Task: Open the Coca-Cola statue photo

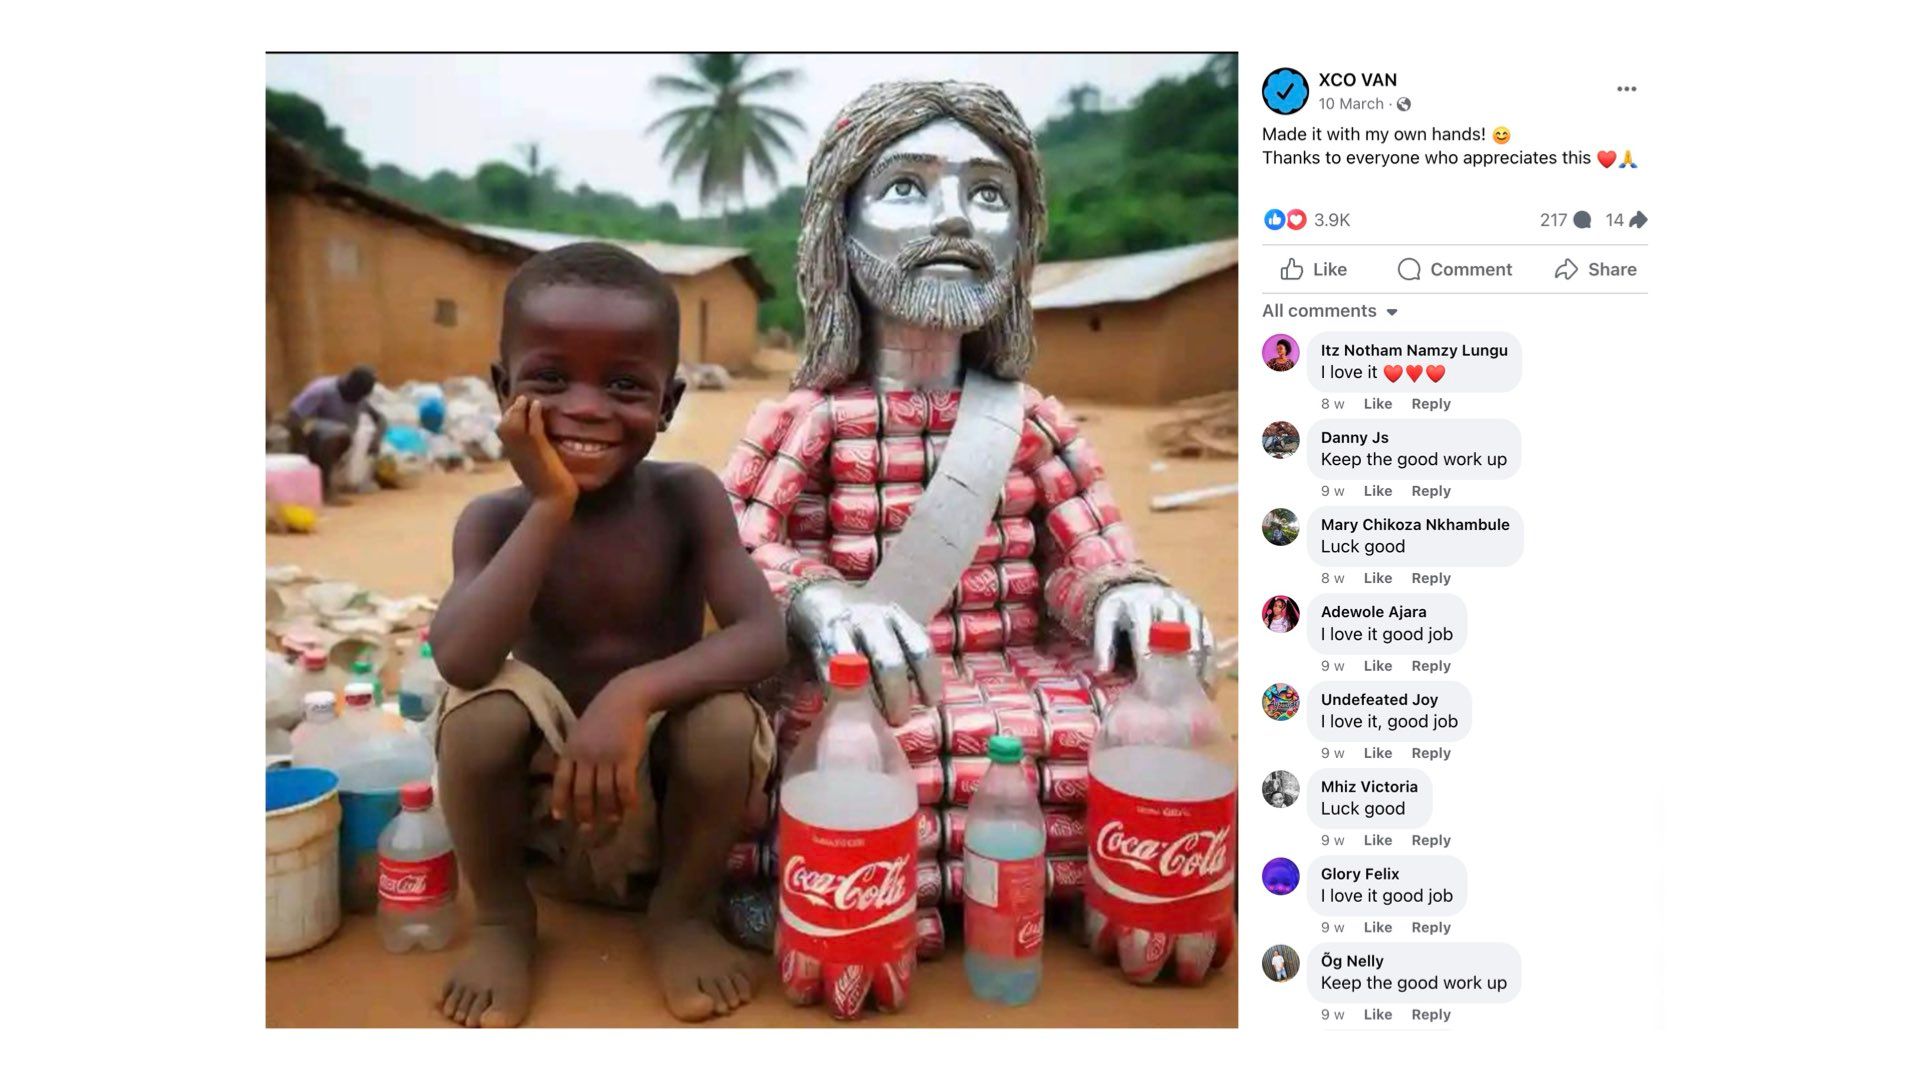Action: click(x=751, y=540)
